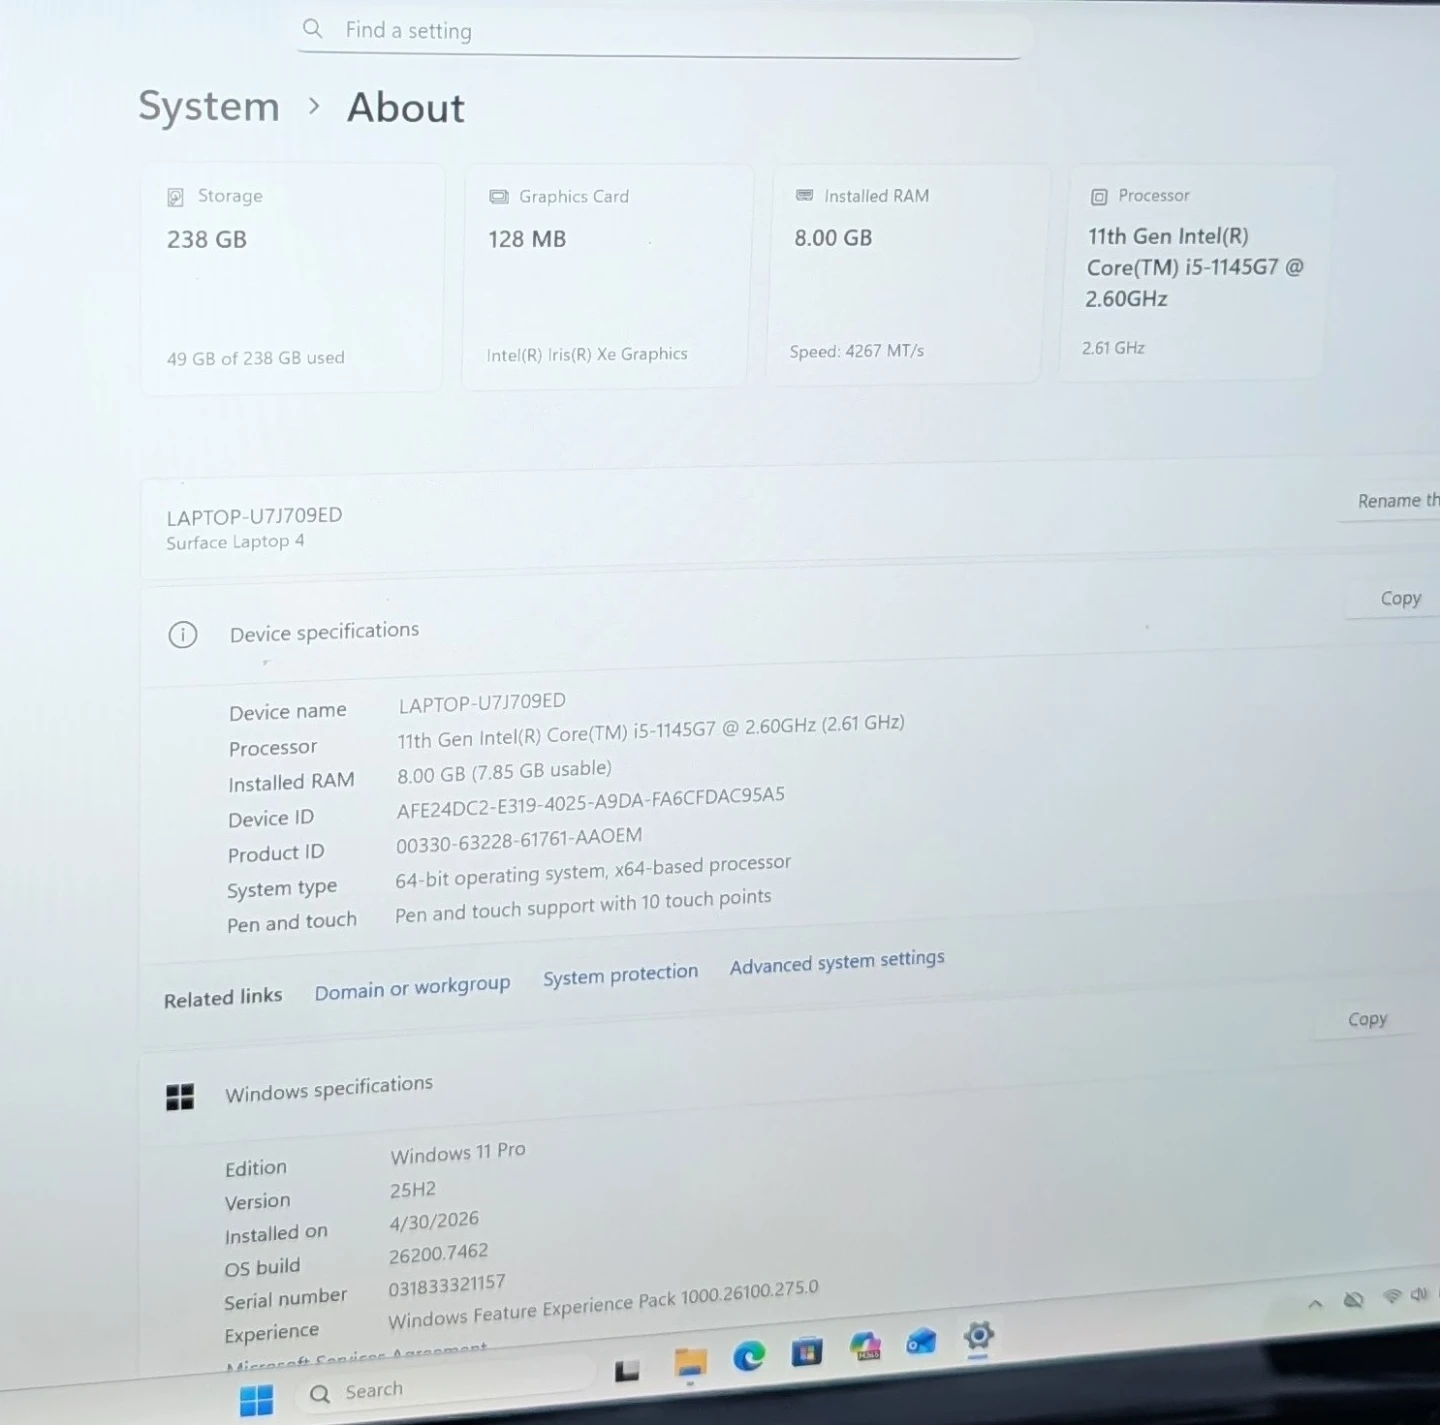1440x1425 pixels.
Task: Click the magnifier in Find a setting
Action: (x=313, y=29)
